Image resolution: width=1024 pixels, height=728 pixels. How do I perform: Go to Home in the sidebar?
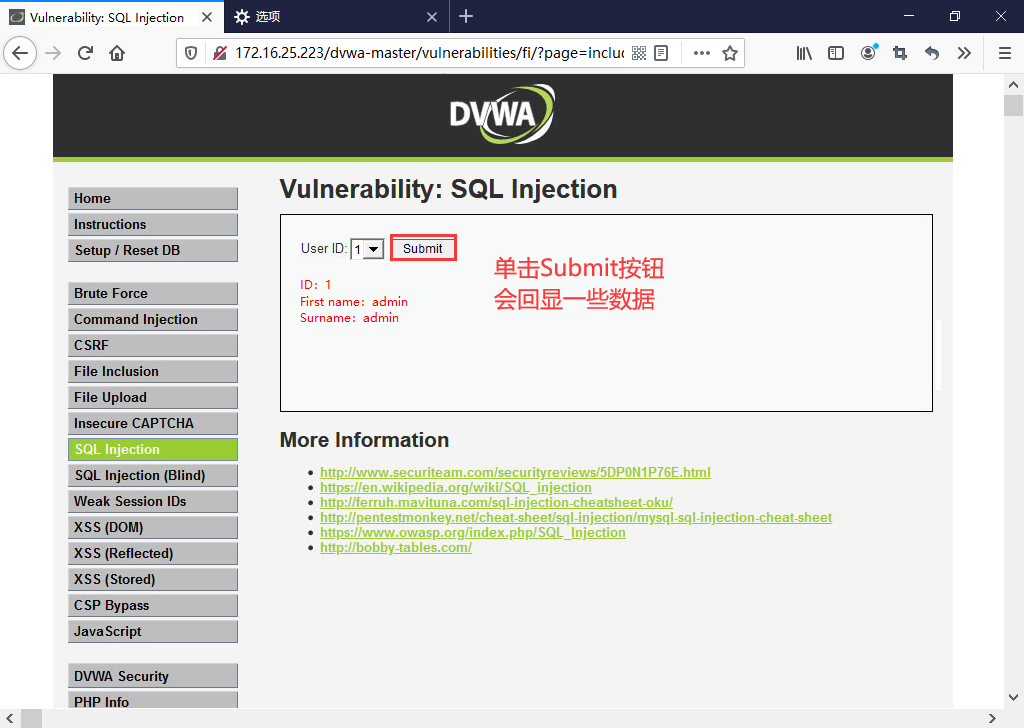coord(153,198)
